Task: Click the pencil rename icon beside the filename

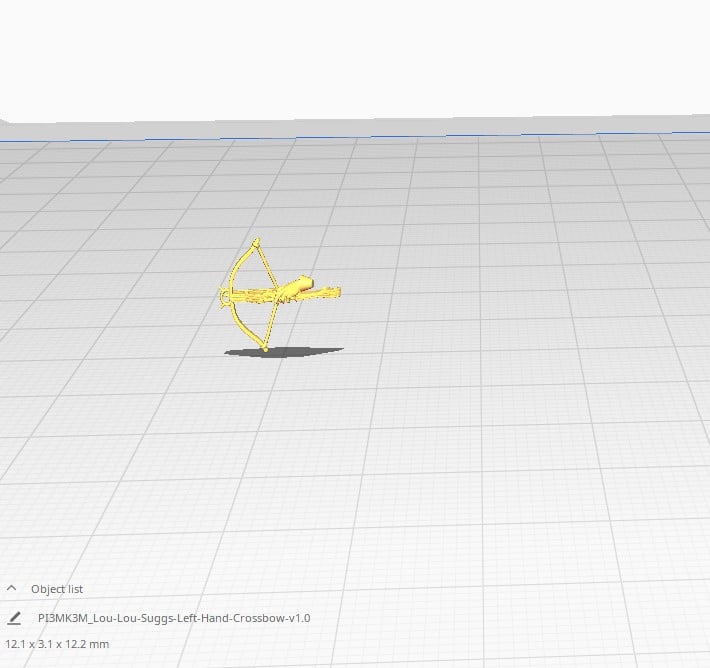Action: (14, 618)
